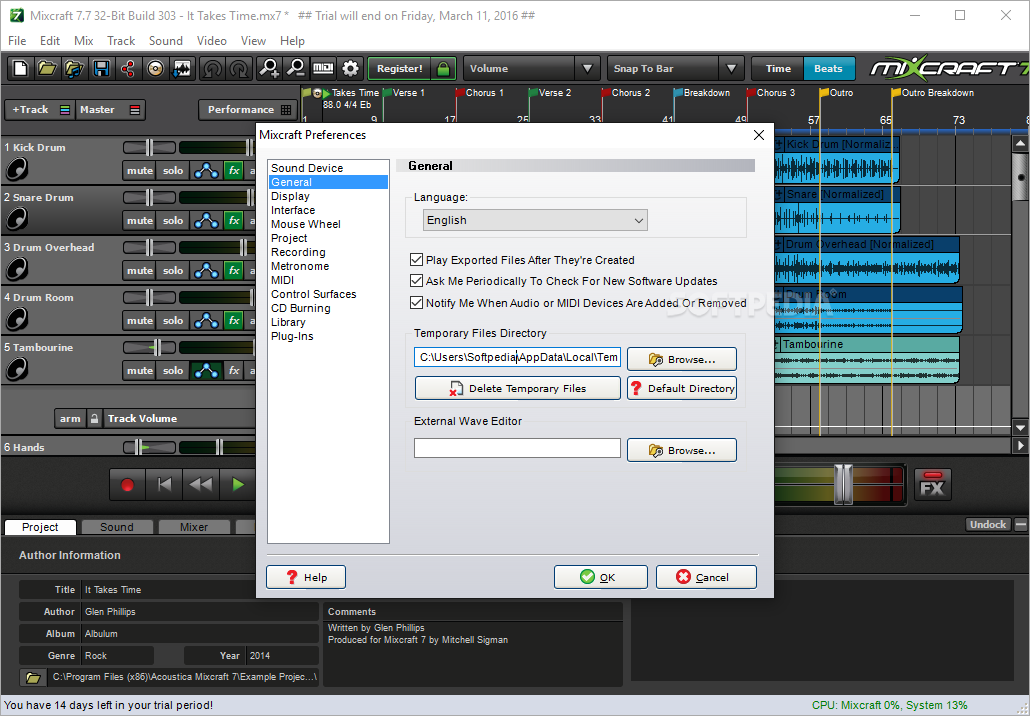Open the MIDI keyboard icon in toolbar
This screenshot has height=716, width=1030.
tap(323, 68)
